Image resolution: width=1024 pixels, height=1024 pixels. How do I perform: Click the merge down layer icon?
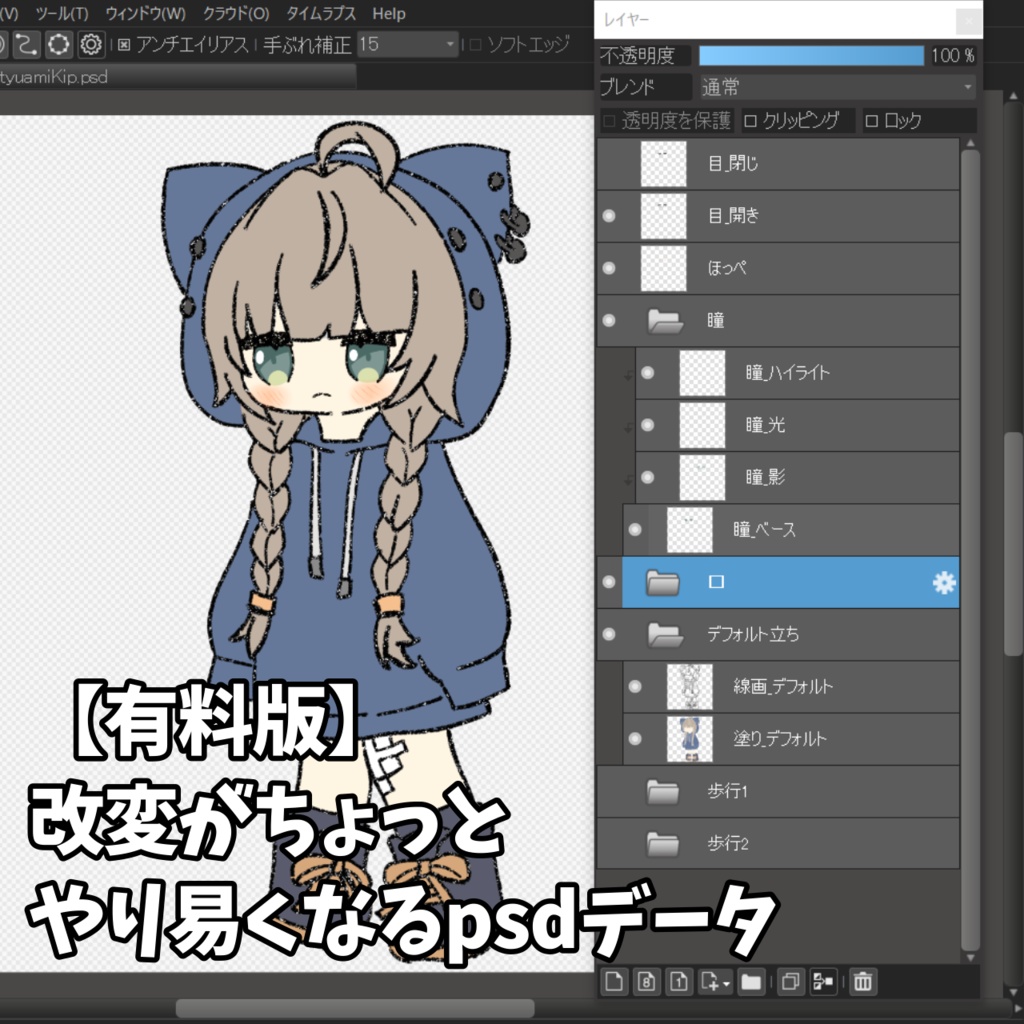point(823,982)
